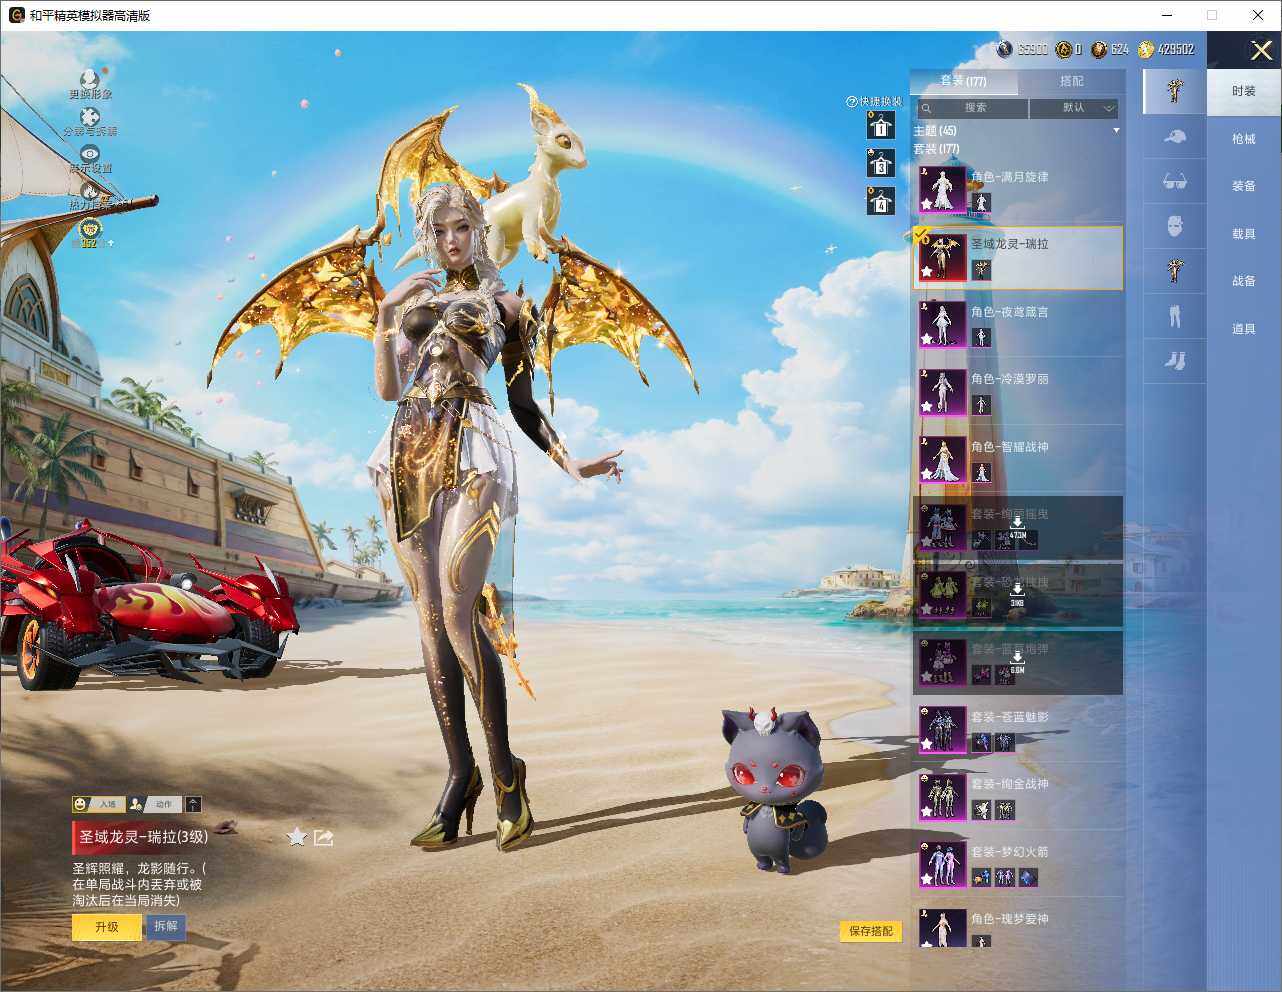Toggle the 动作 action button

[153, 804]
